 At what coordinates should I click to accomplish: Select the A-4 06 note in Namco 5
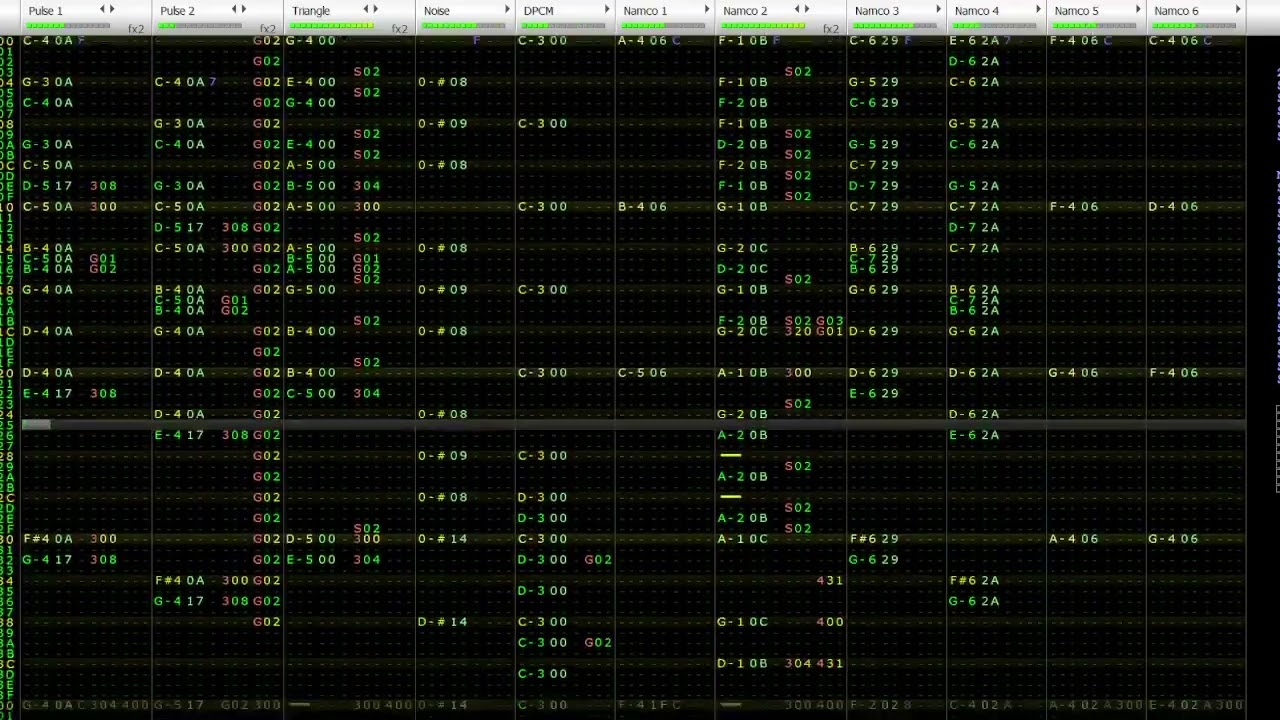(1074, 539)
